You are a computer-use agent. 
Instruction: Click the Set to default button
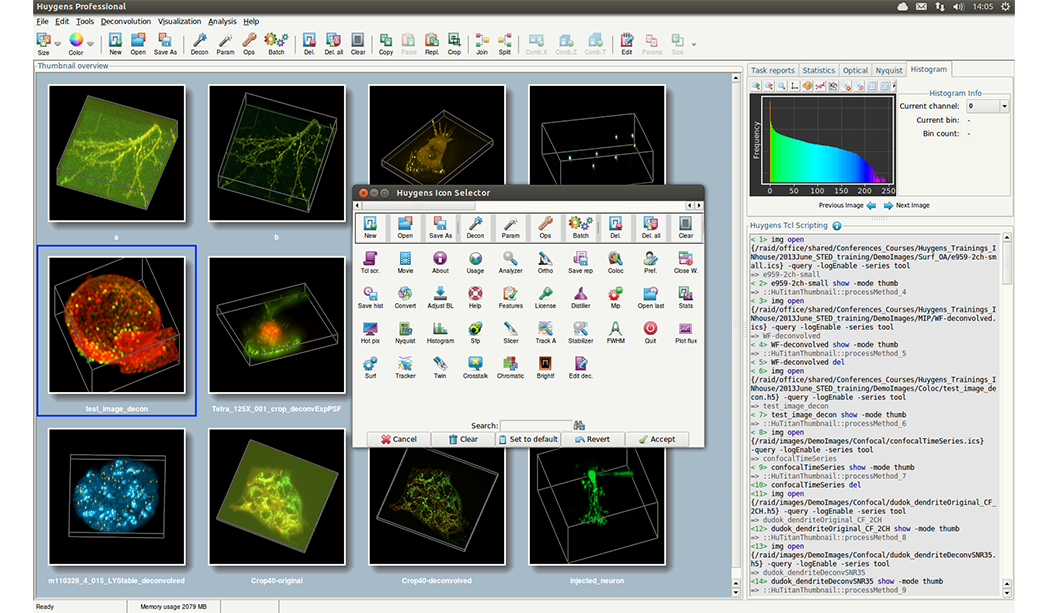pos(528,439)
